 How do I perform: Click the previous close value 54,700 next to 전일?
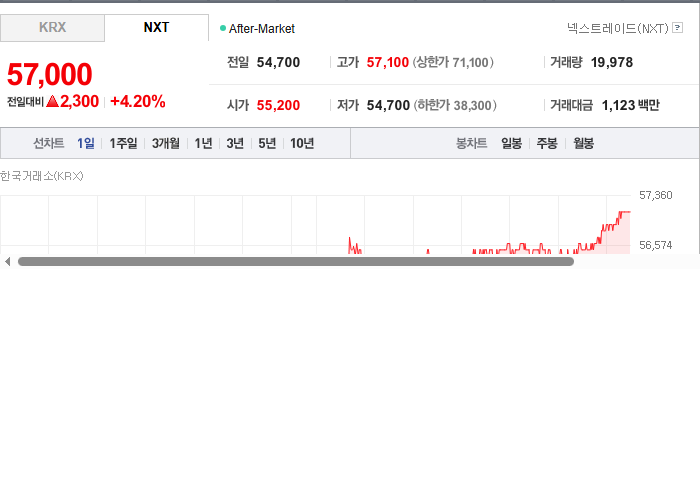[278, 62]
